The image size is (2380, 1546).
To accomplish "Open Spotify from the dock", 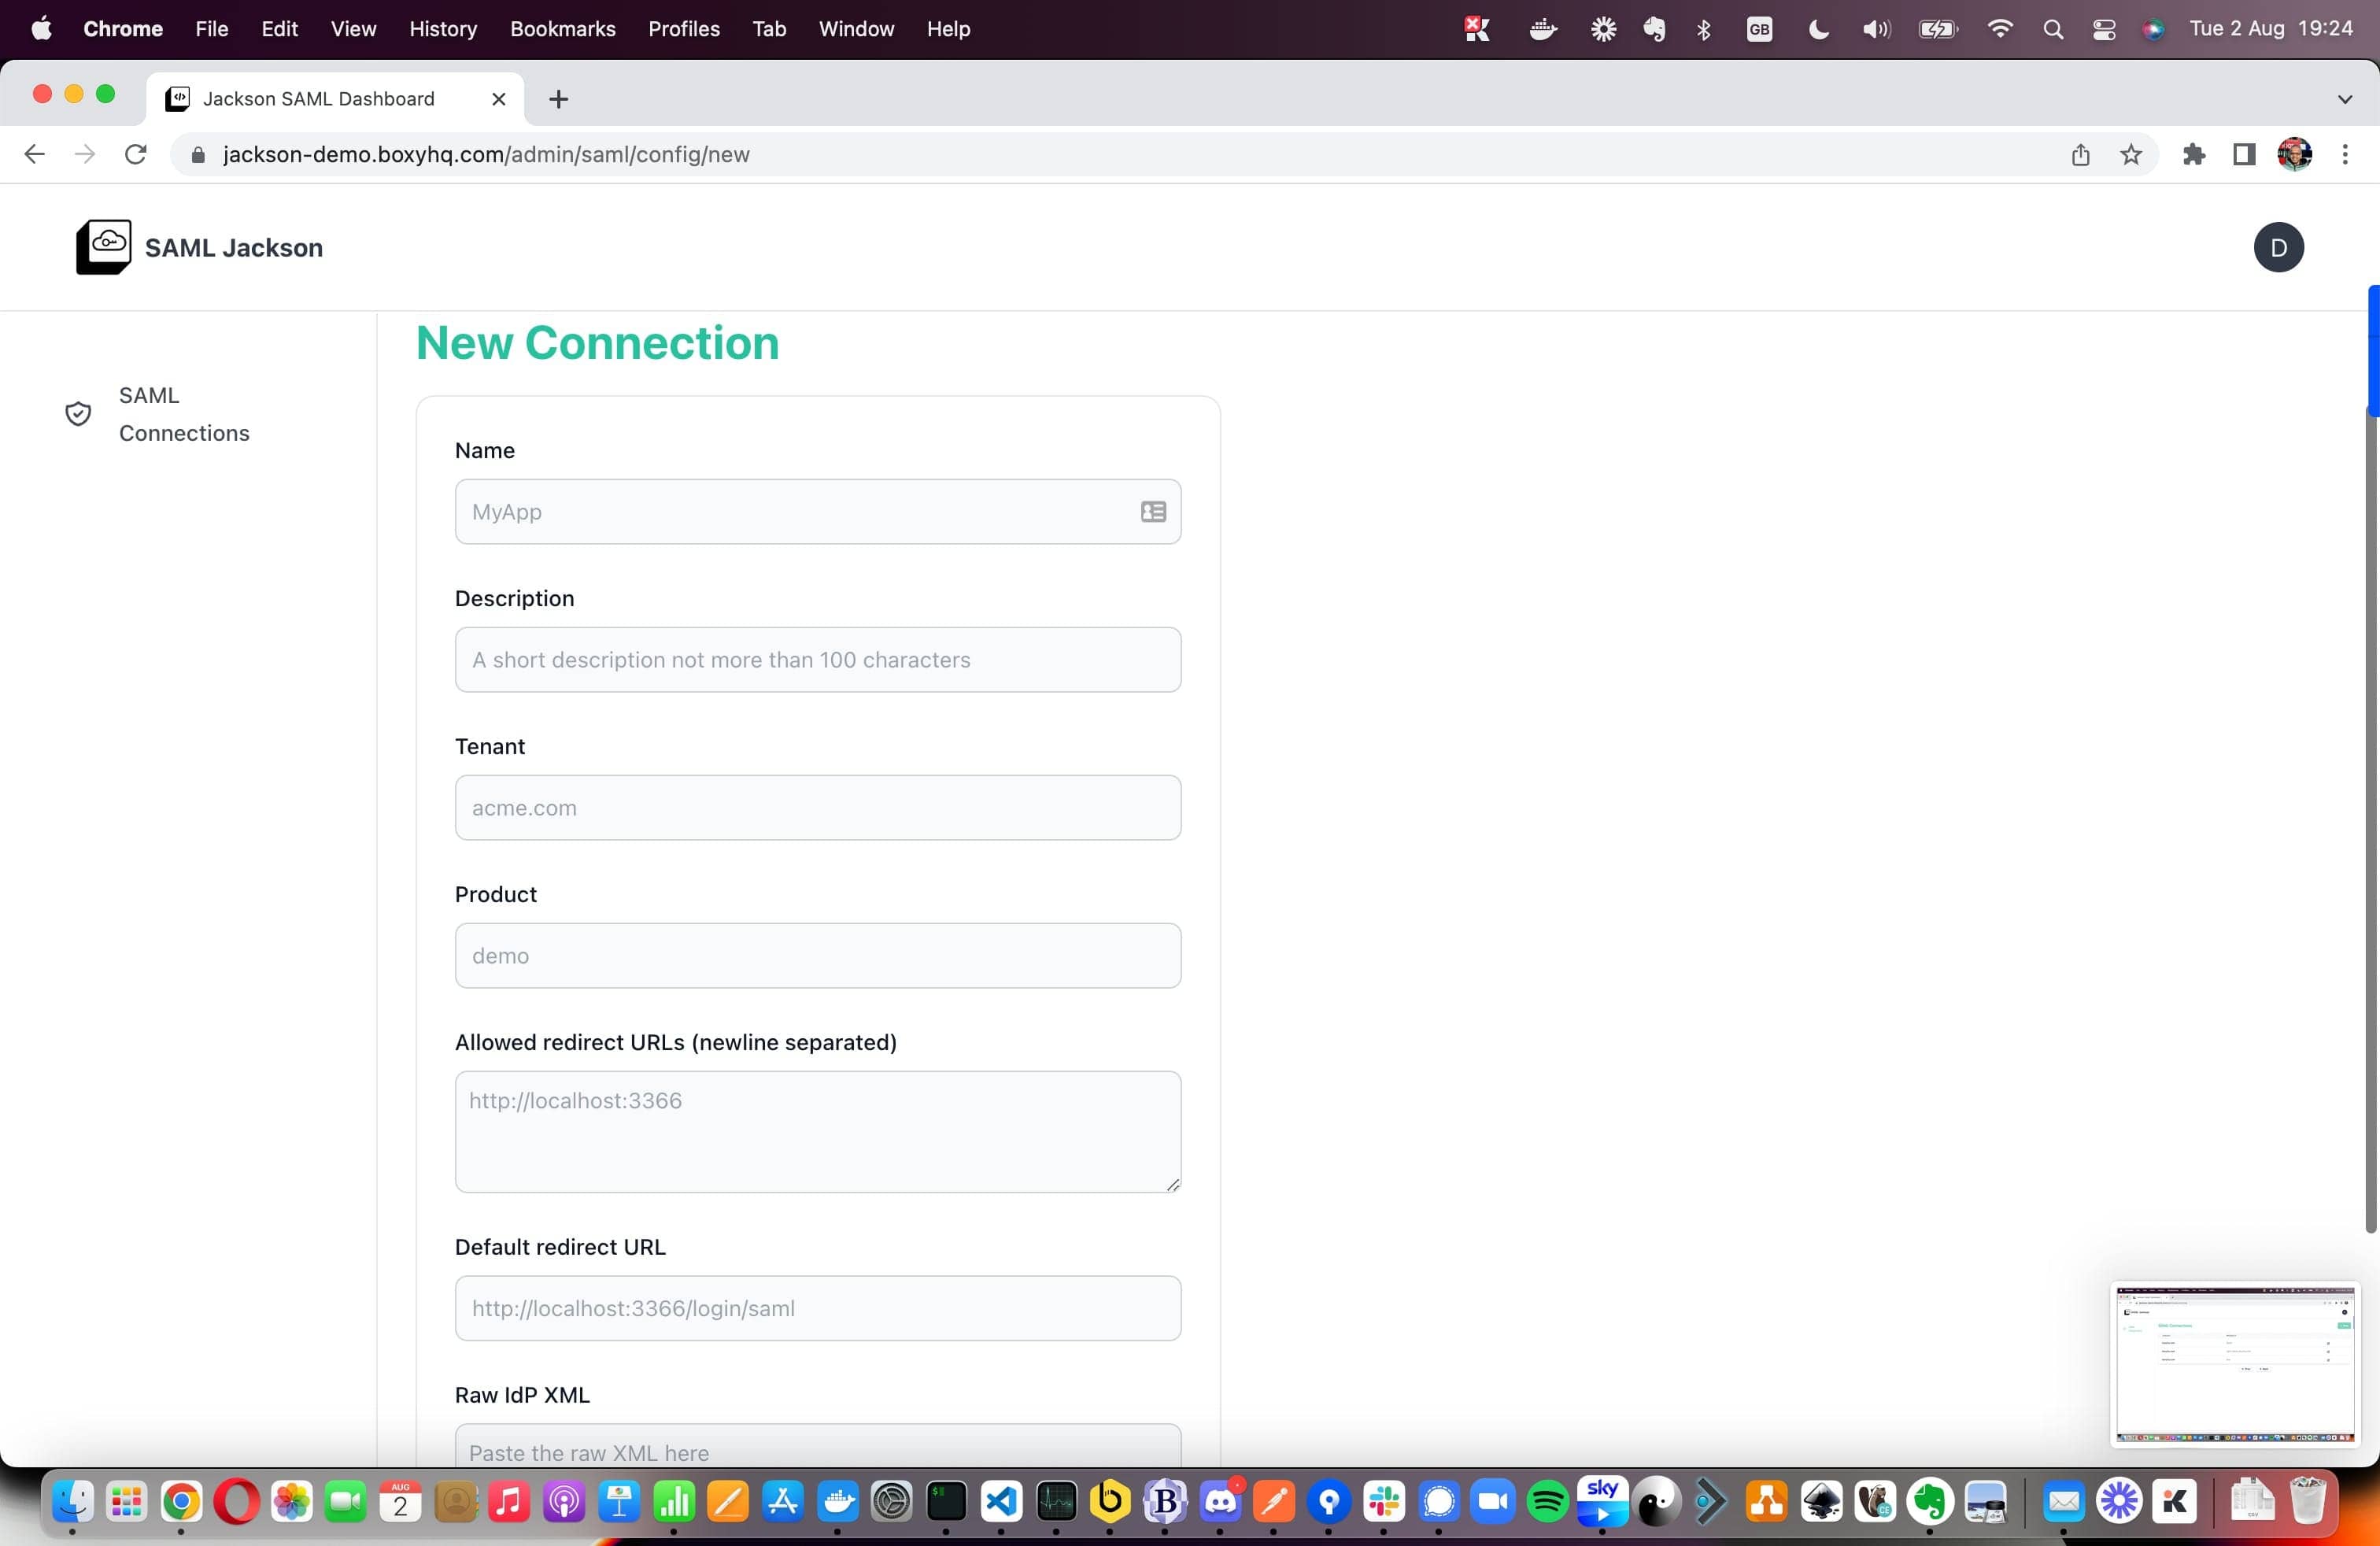I will (1547, 1501).
